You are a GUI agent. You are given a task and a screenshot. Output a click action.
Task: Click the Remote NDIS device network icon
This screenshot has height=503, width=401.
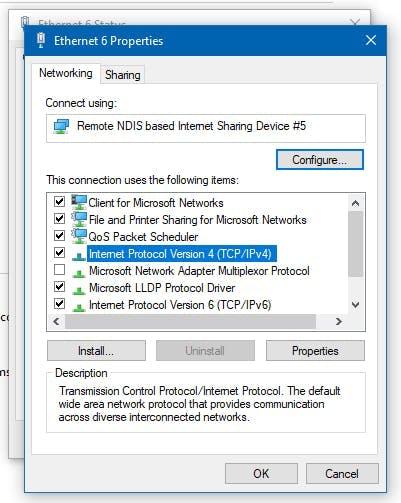click(61, 126)
